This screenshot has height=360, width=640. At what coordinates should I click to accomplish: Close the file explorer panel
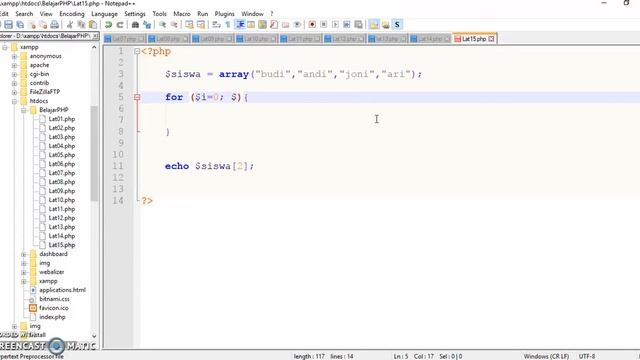point(95,36)
